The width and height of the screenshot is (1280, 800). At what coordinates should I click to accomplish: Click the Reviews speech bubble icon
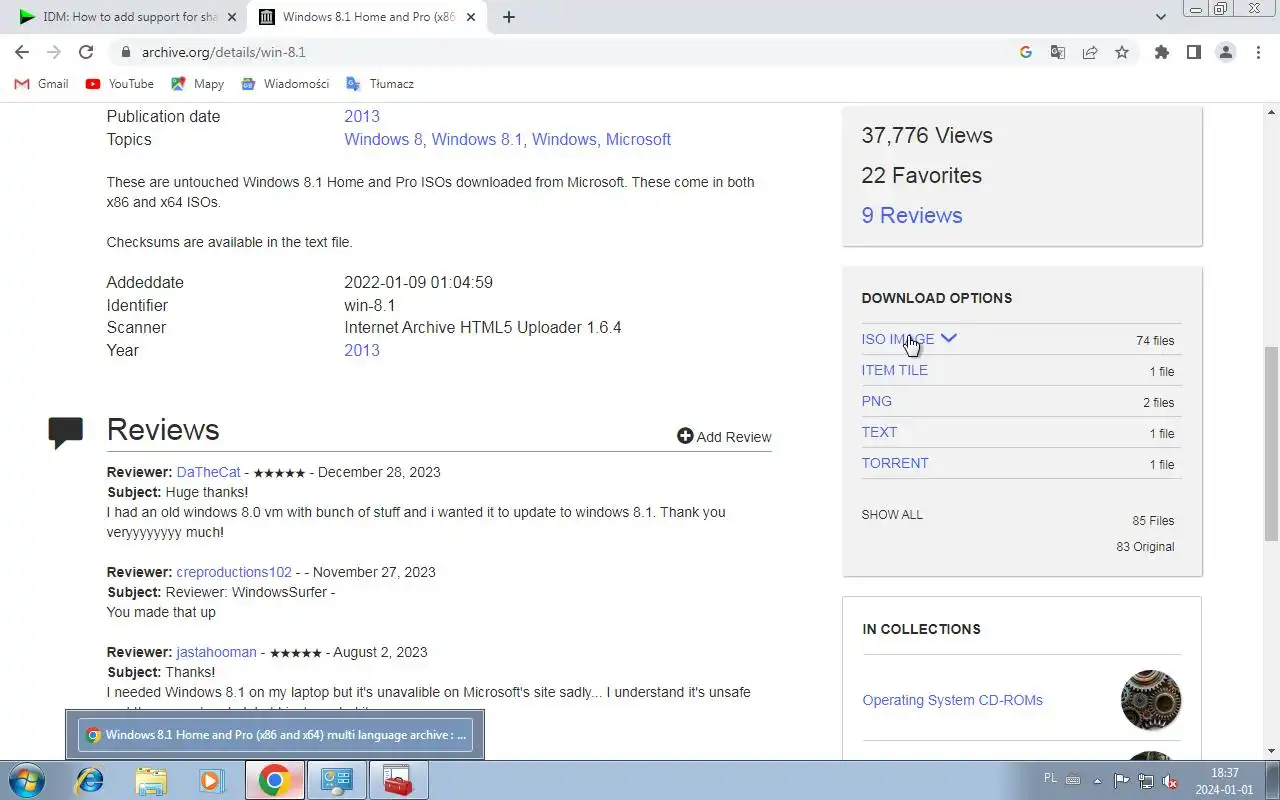click(66, 432)
